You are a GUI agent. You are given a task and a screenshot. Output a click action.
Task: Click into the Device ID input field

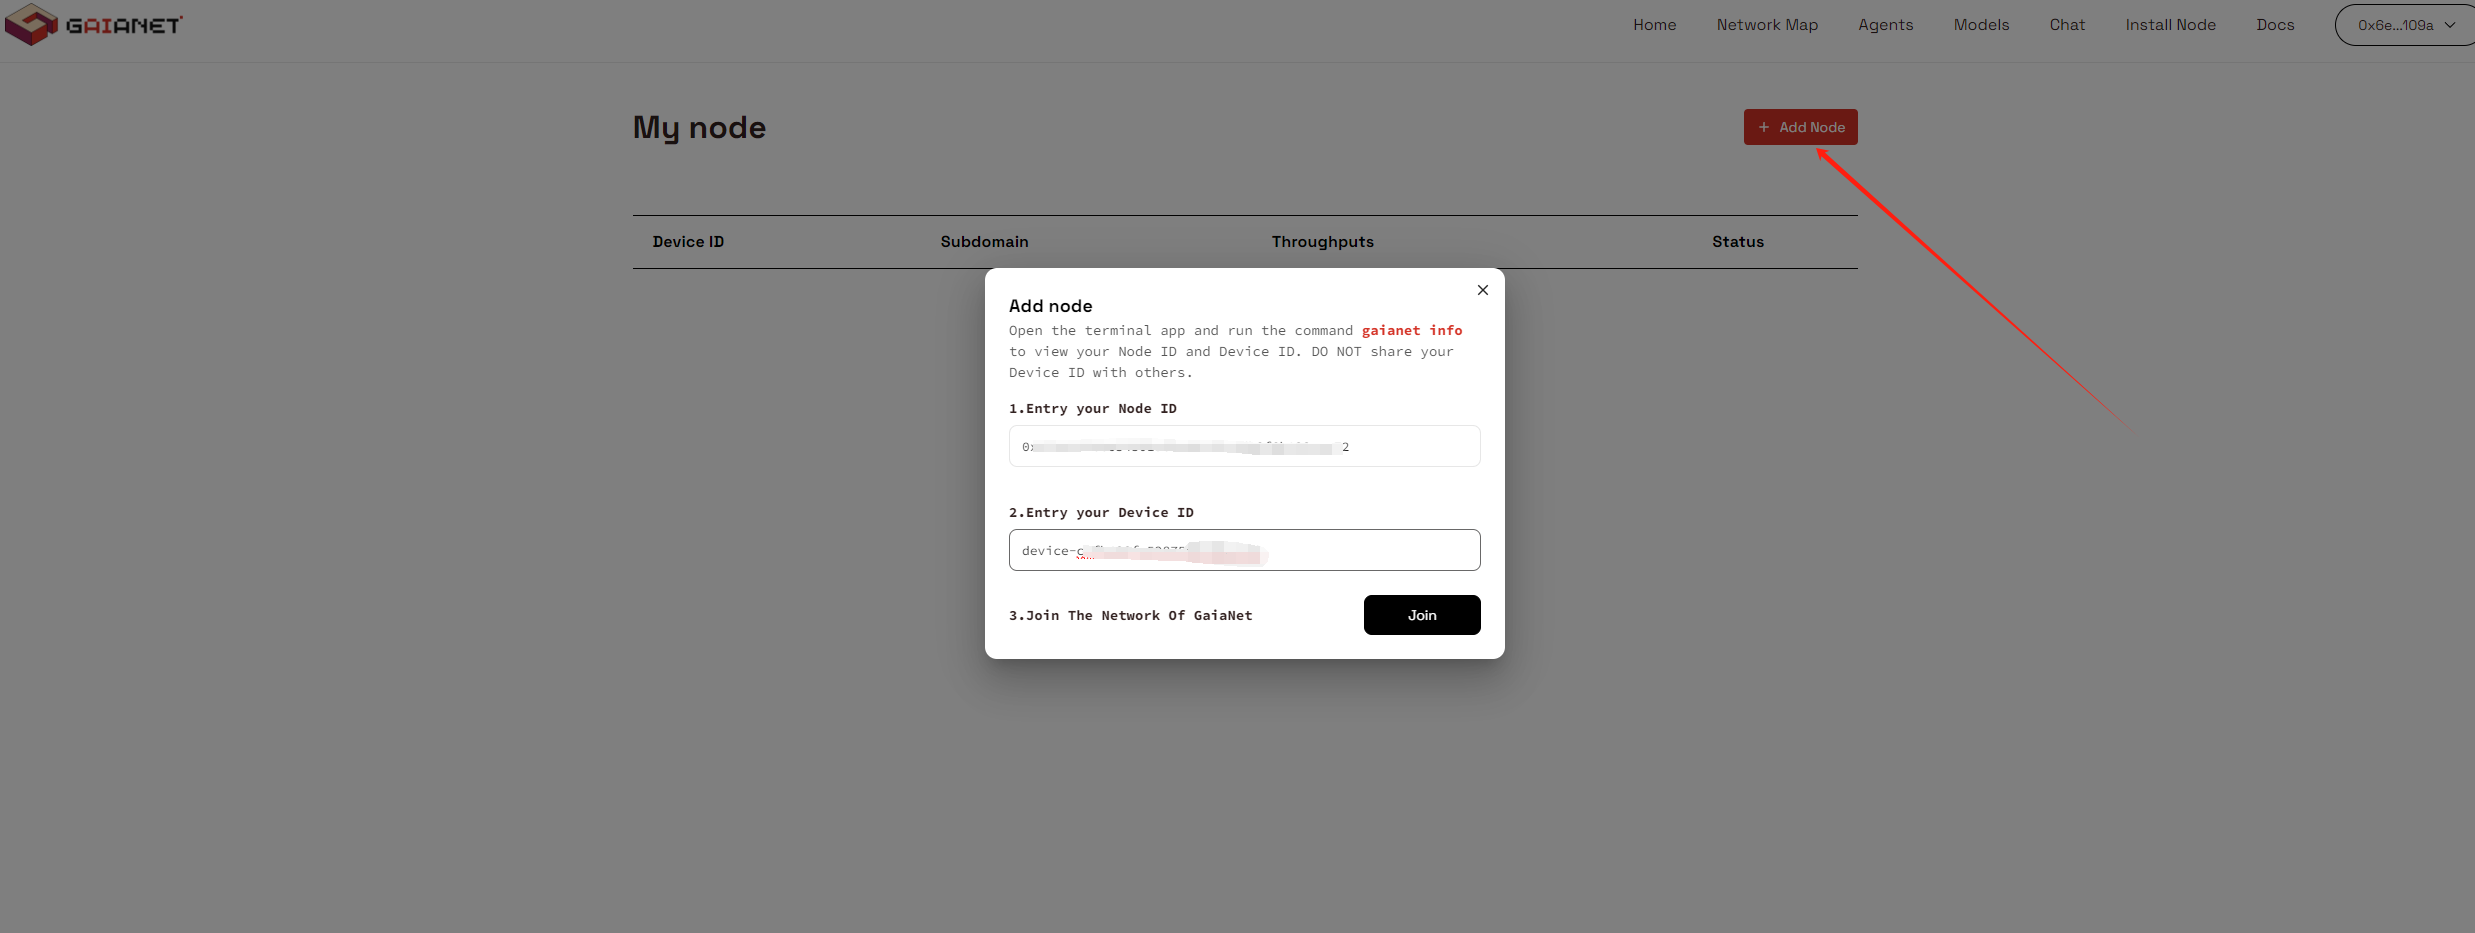[1243, 550]
